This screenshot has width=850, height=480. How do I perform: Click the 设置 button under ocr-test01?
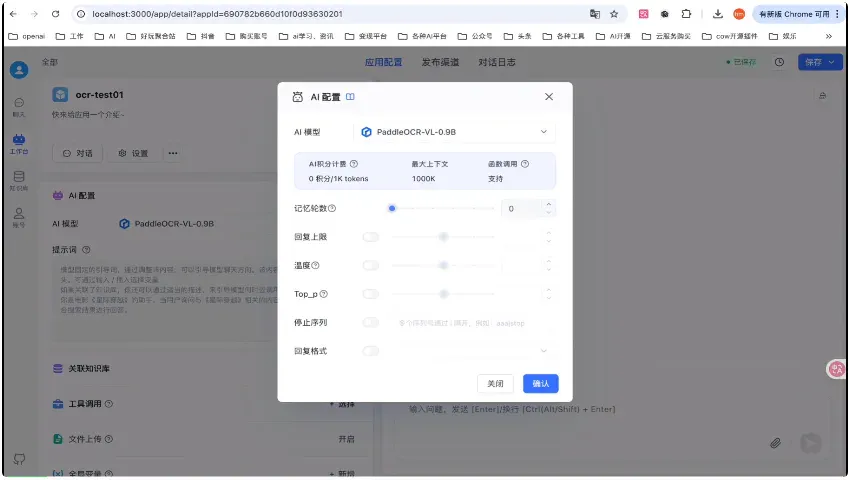(x=133, y=153)
